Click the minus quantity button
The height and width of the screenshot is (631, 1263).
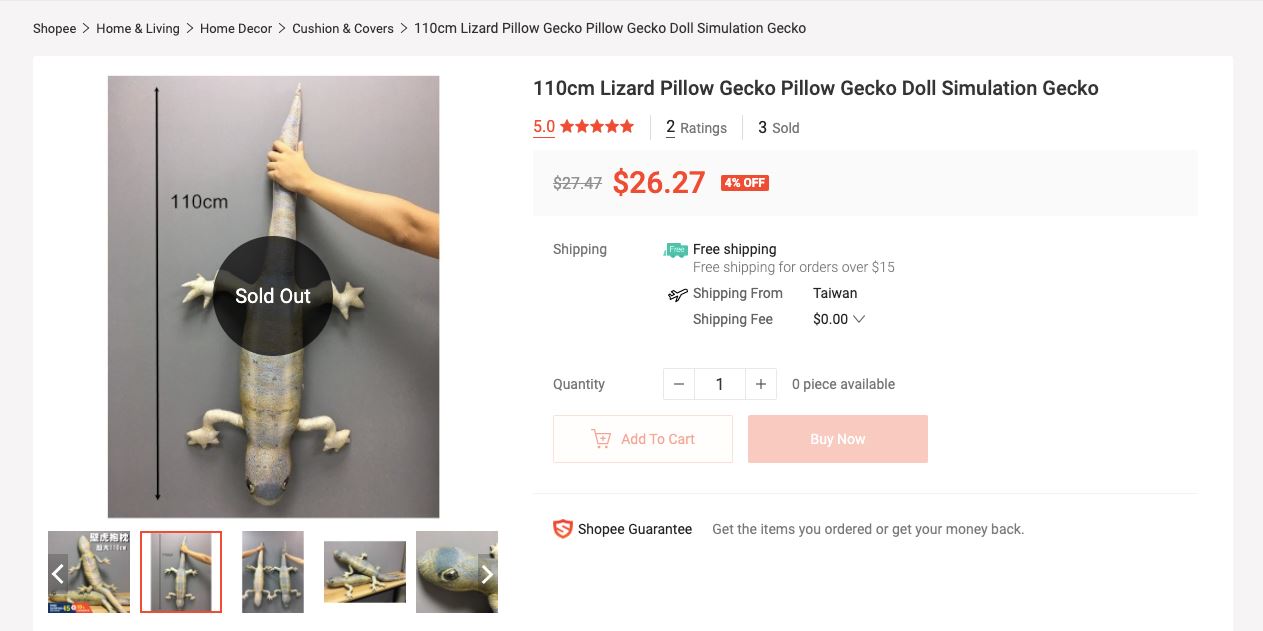[x=679, y=384]
